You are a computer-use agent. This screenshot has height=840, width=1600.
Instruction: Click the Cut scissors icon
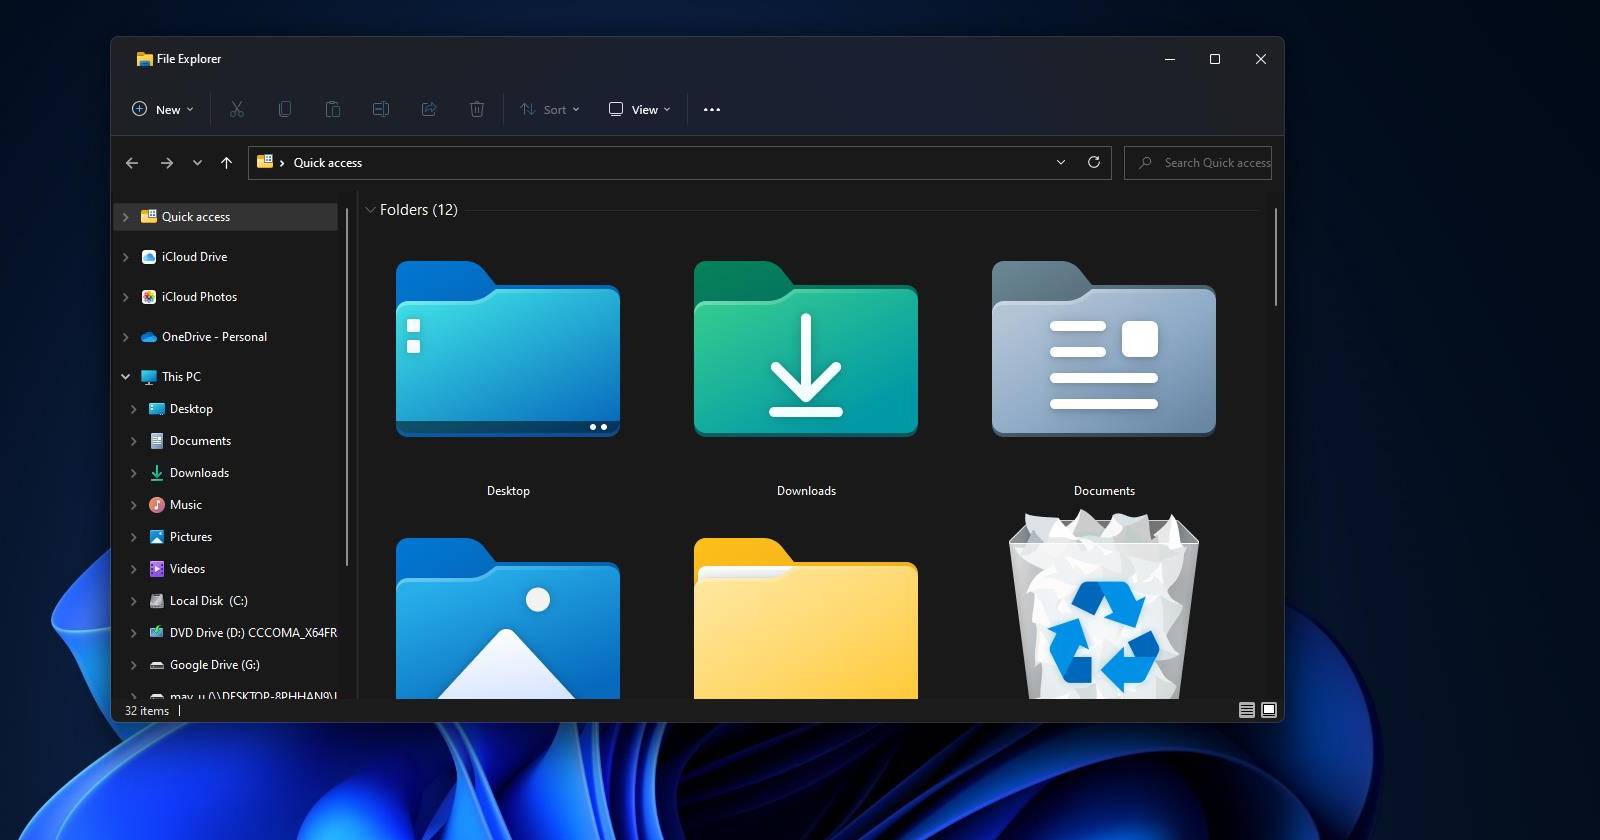click(237, 109)
